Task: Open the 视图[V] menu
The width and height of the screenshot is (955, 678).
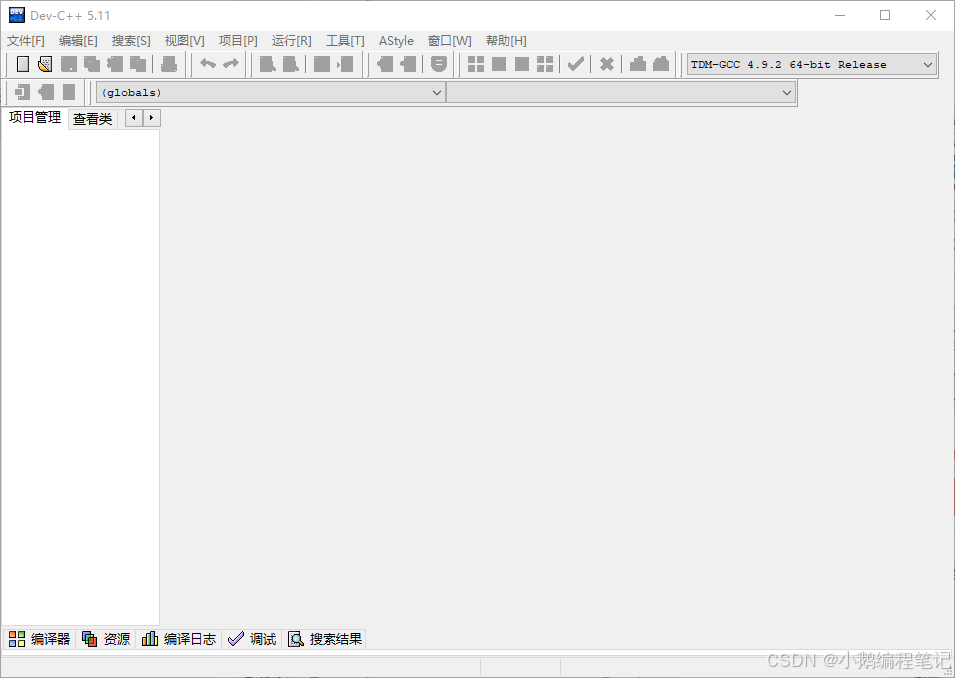Action: [185, 41]
